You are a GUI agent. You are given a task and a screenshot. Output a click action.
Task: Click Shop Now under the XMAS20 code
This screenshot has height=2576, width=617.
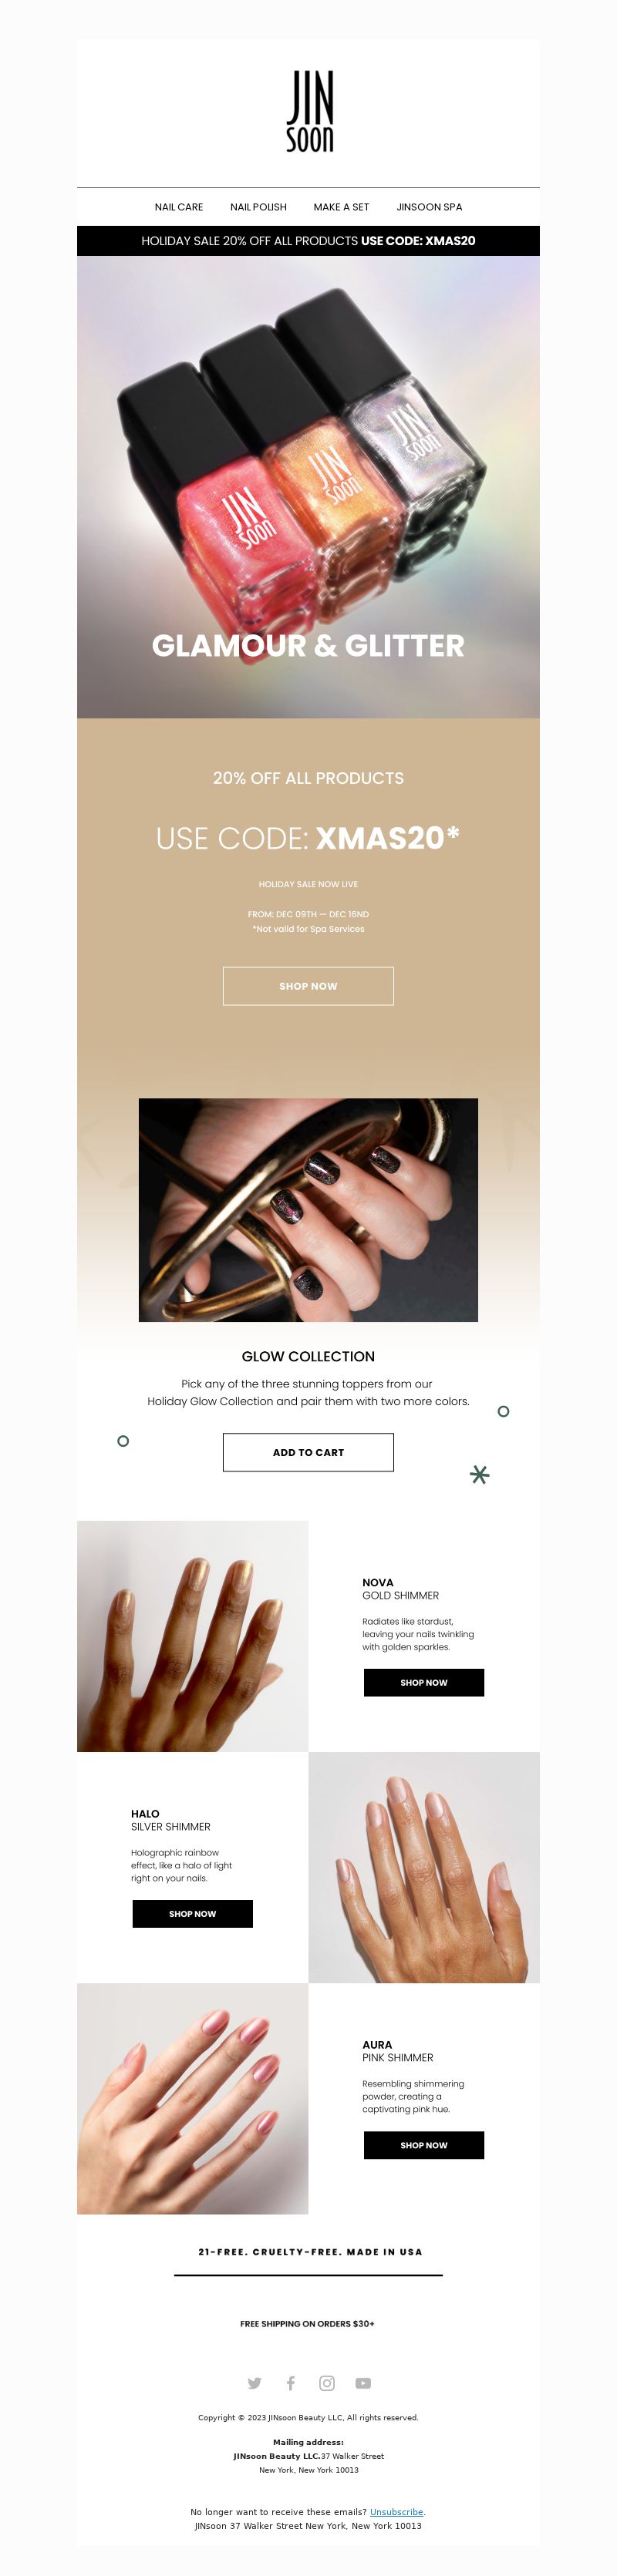(x=308, y=986)
